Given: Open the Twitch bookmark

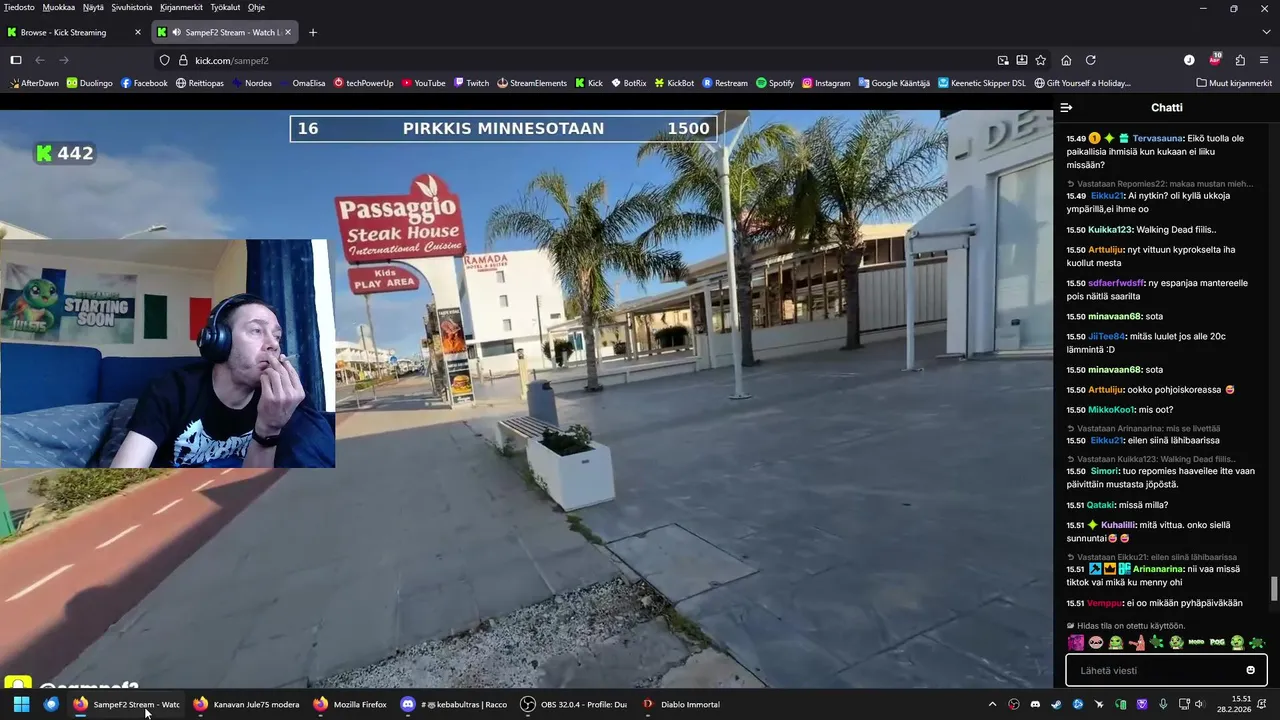Looking at the screenshot, I should coord(471,83).
